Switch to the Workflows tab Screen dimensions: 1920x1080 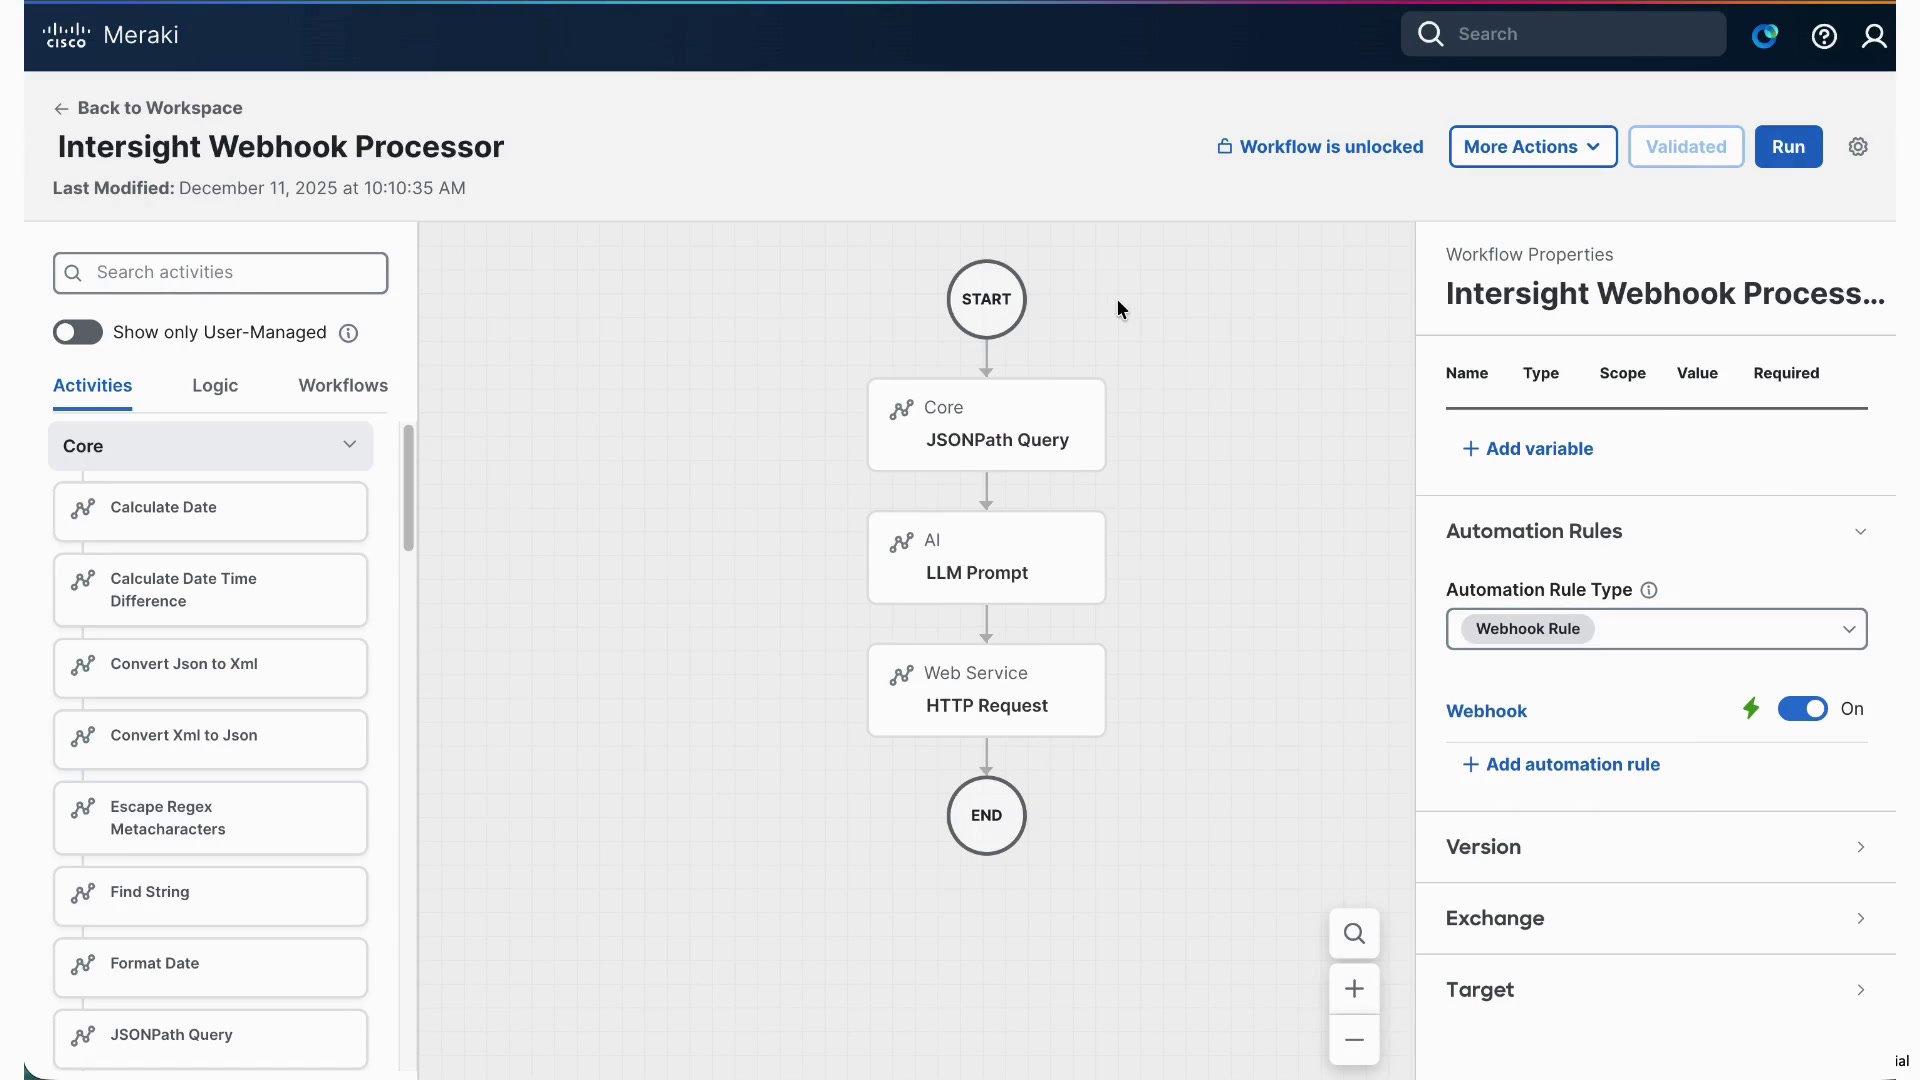343,386
